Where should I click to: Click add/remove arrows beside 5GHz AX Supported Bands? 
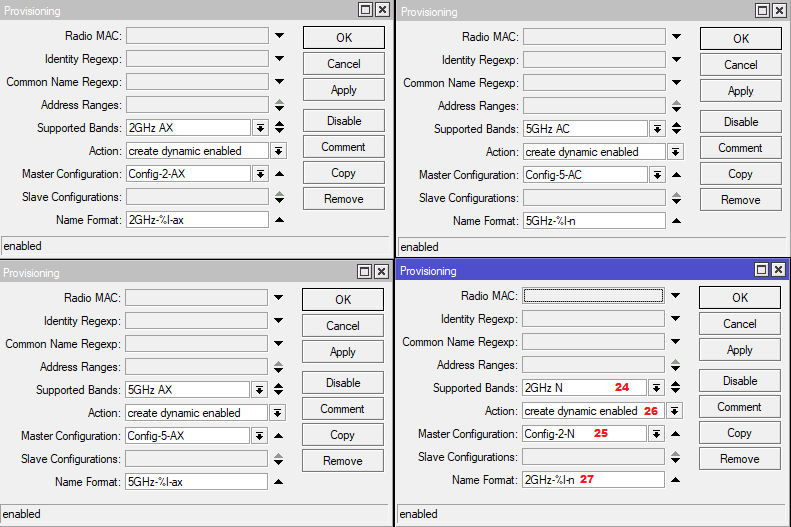[278, 390]
